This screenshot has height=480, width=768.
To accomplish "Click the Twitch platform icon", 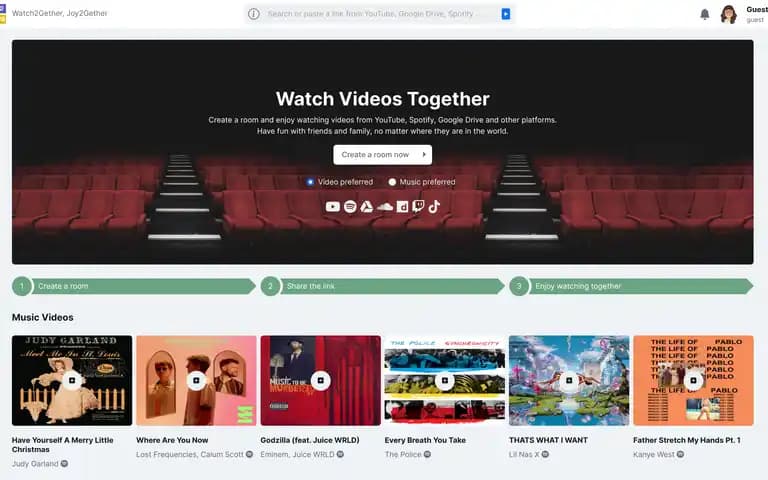I will [x=418, y=206].
